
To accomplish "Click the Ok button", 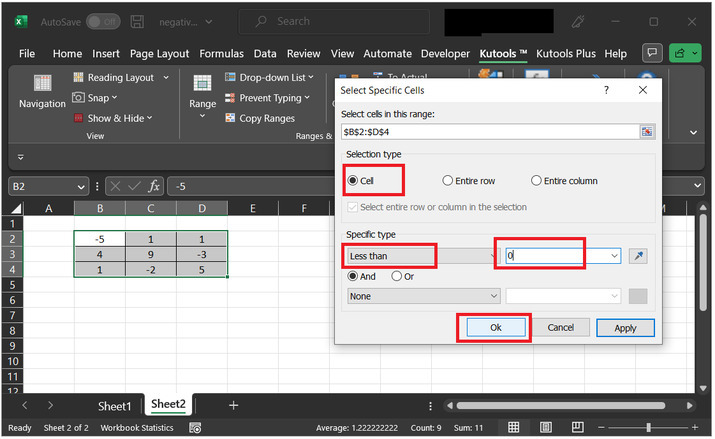I will click(496, 327).
